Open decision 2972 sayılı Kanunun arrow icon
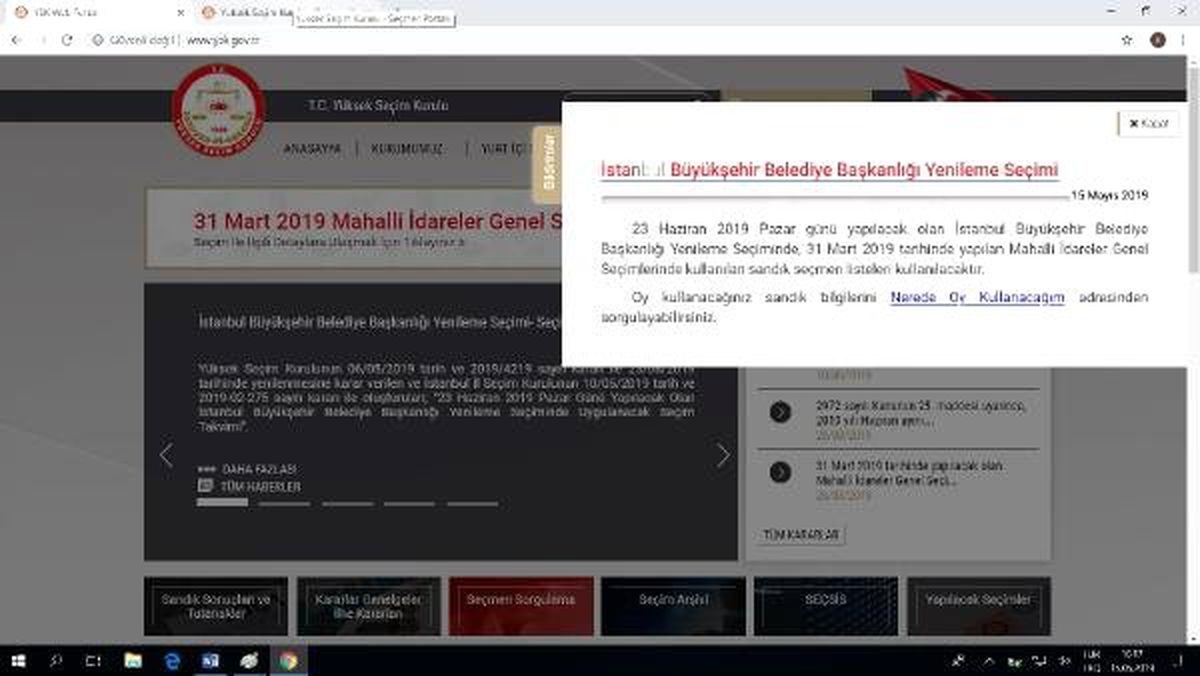The height and width of the screenshot is (676, 1200). pos(781,412)
